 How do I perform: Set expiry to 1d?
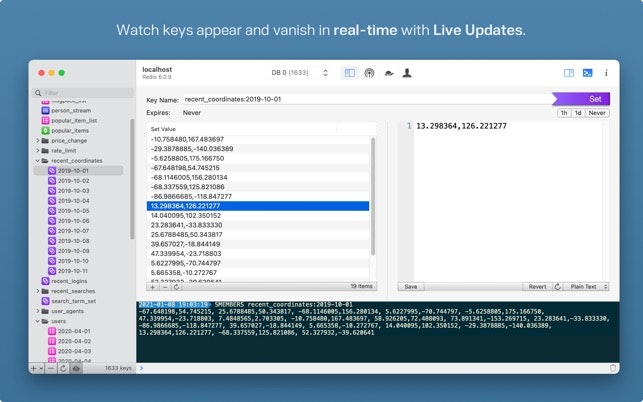[x=578, y=113]
